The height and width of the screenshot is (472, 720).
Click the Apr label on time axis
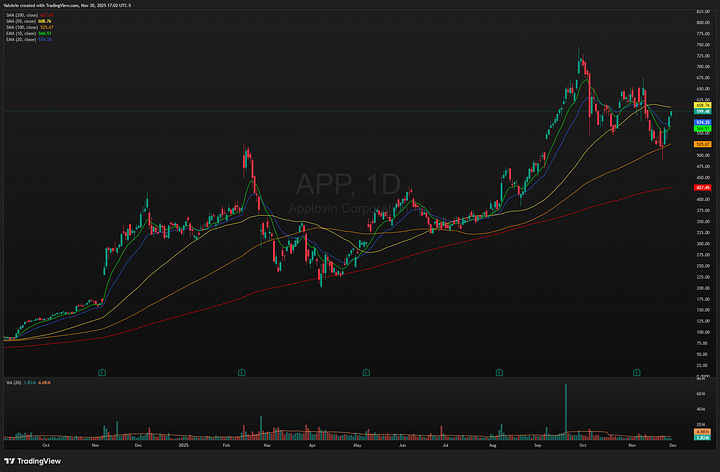(x=312, y=445)
